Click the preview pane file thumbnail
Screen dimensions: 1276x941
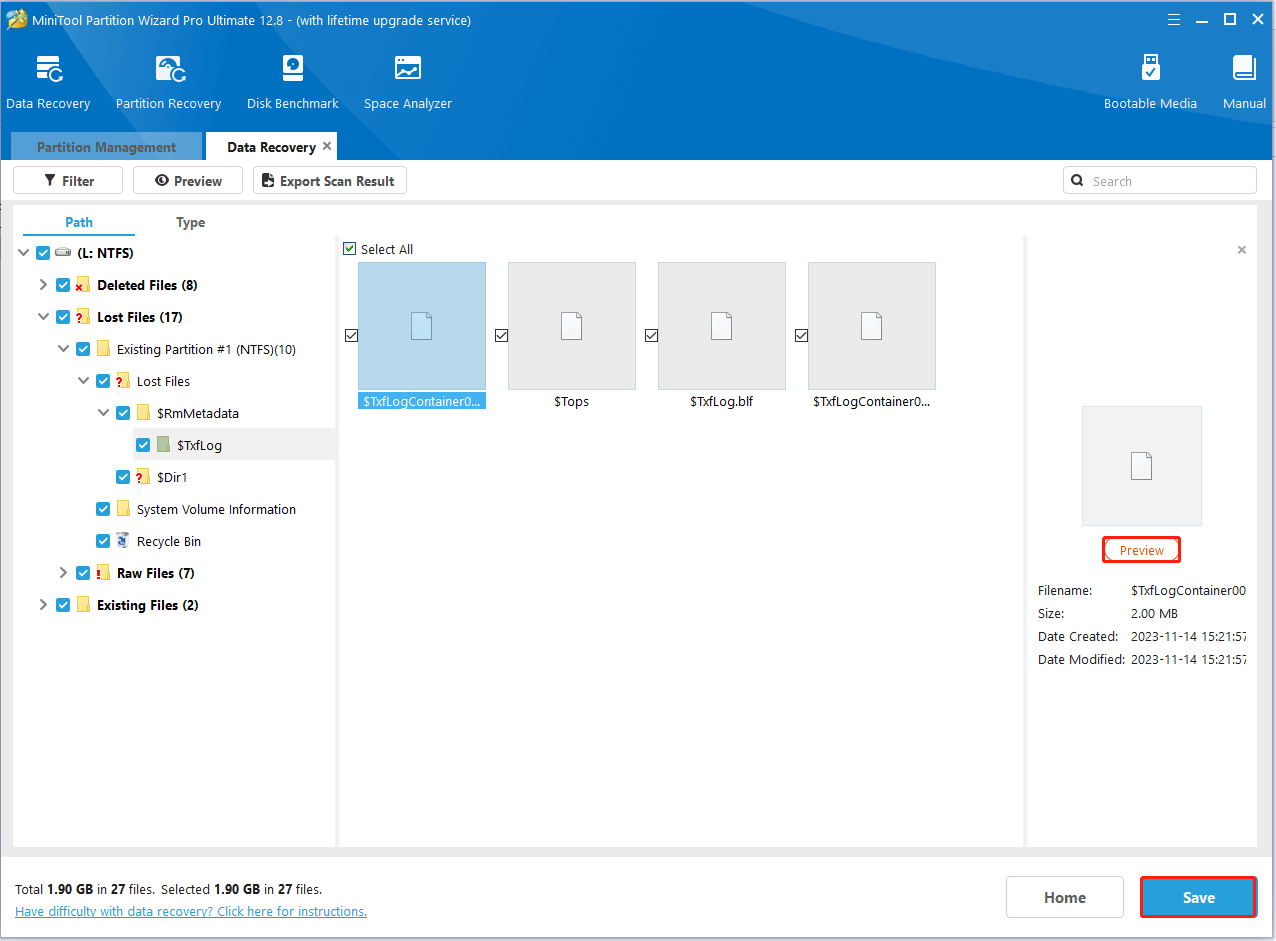point(1142,466)
